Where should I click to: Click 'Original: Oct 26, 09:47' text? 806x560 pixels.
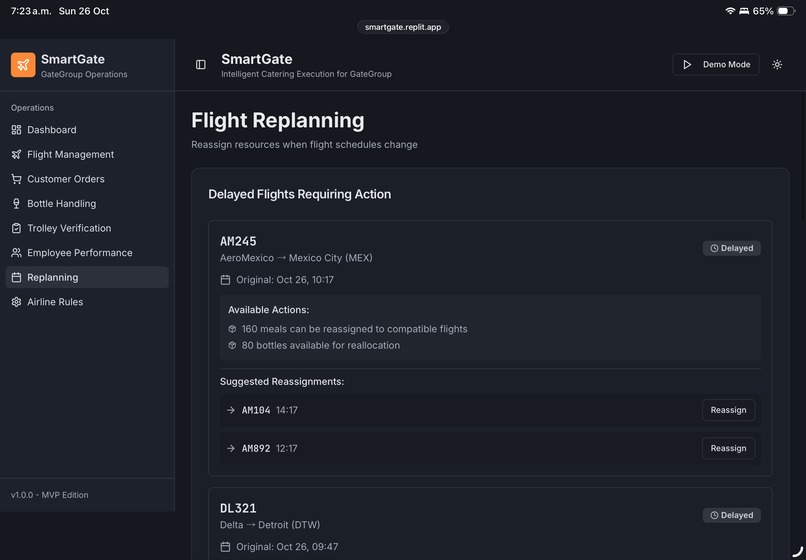pyautogui.click(x=287, y=547)
